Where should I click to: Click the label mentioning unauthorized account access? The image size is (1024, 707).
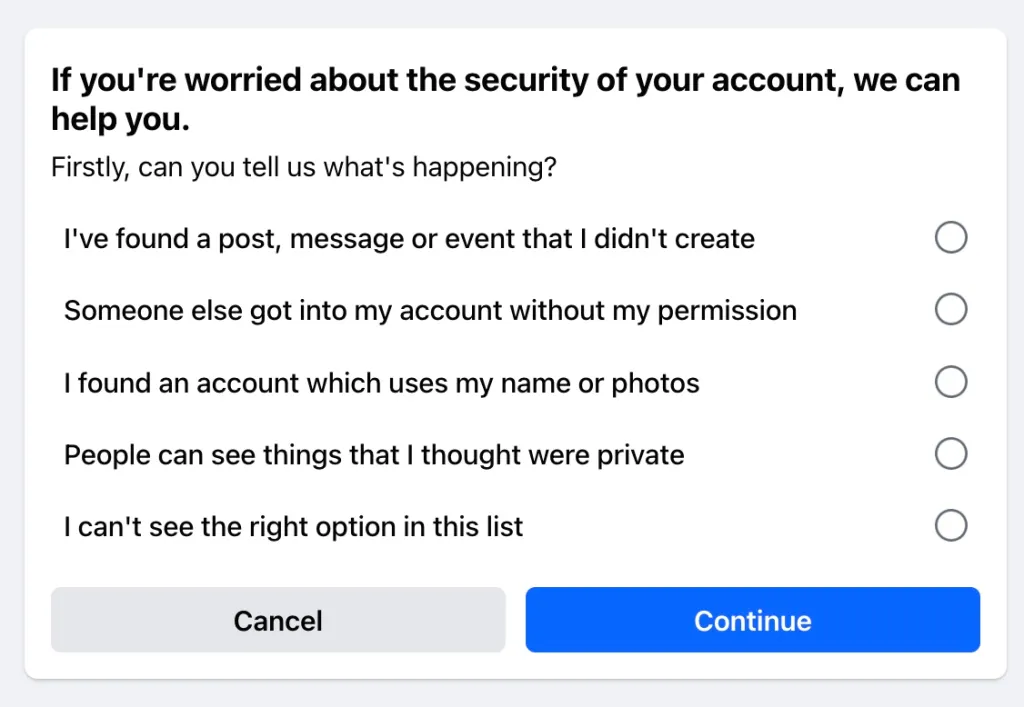[430, 310]
